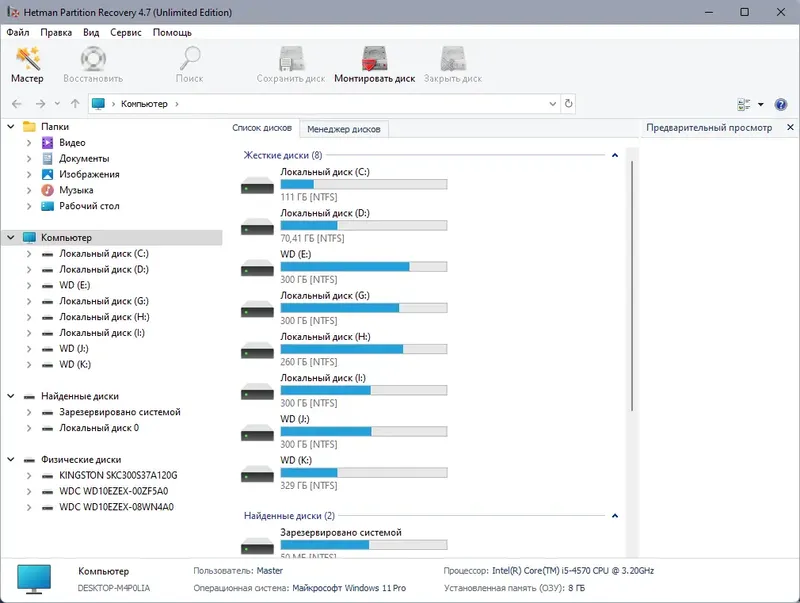The image size is (800, 603).
Task: Click the Hetman app icon in title bar
Action: coord(13,12)
